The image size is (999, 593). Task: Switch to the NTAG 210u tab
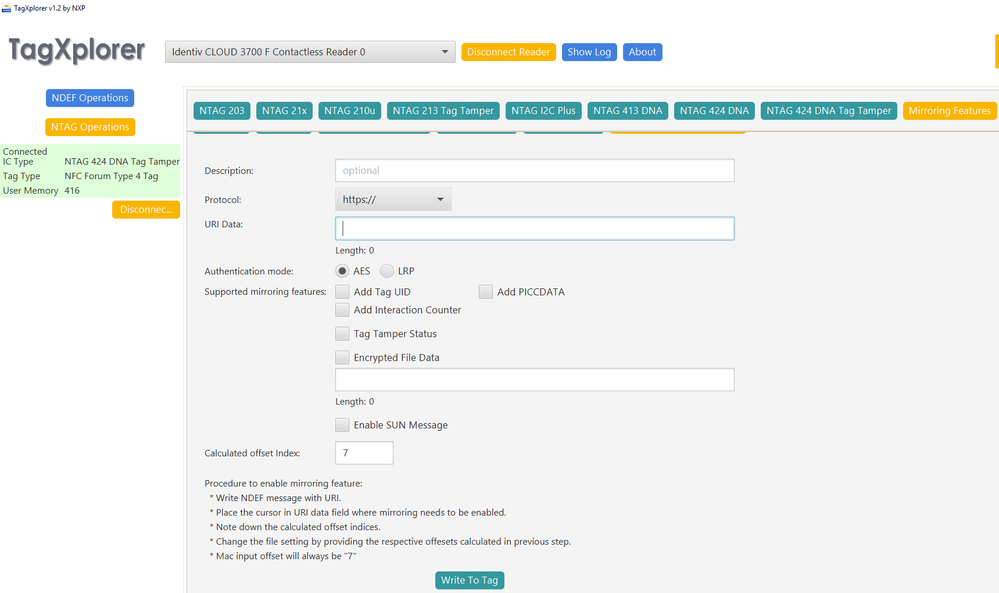pyautogui.click(x=350, y=111)
